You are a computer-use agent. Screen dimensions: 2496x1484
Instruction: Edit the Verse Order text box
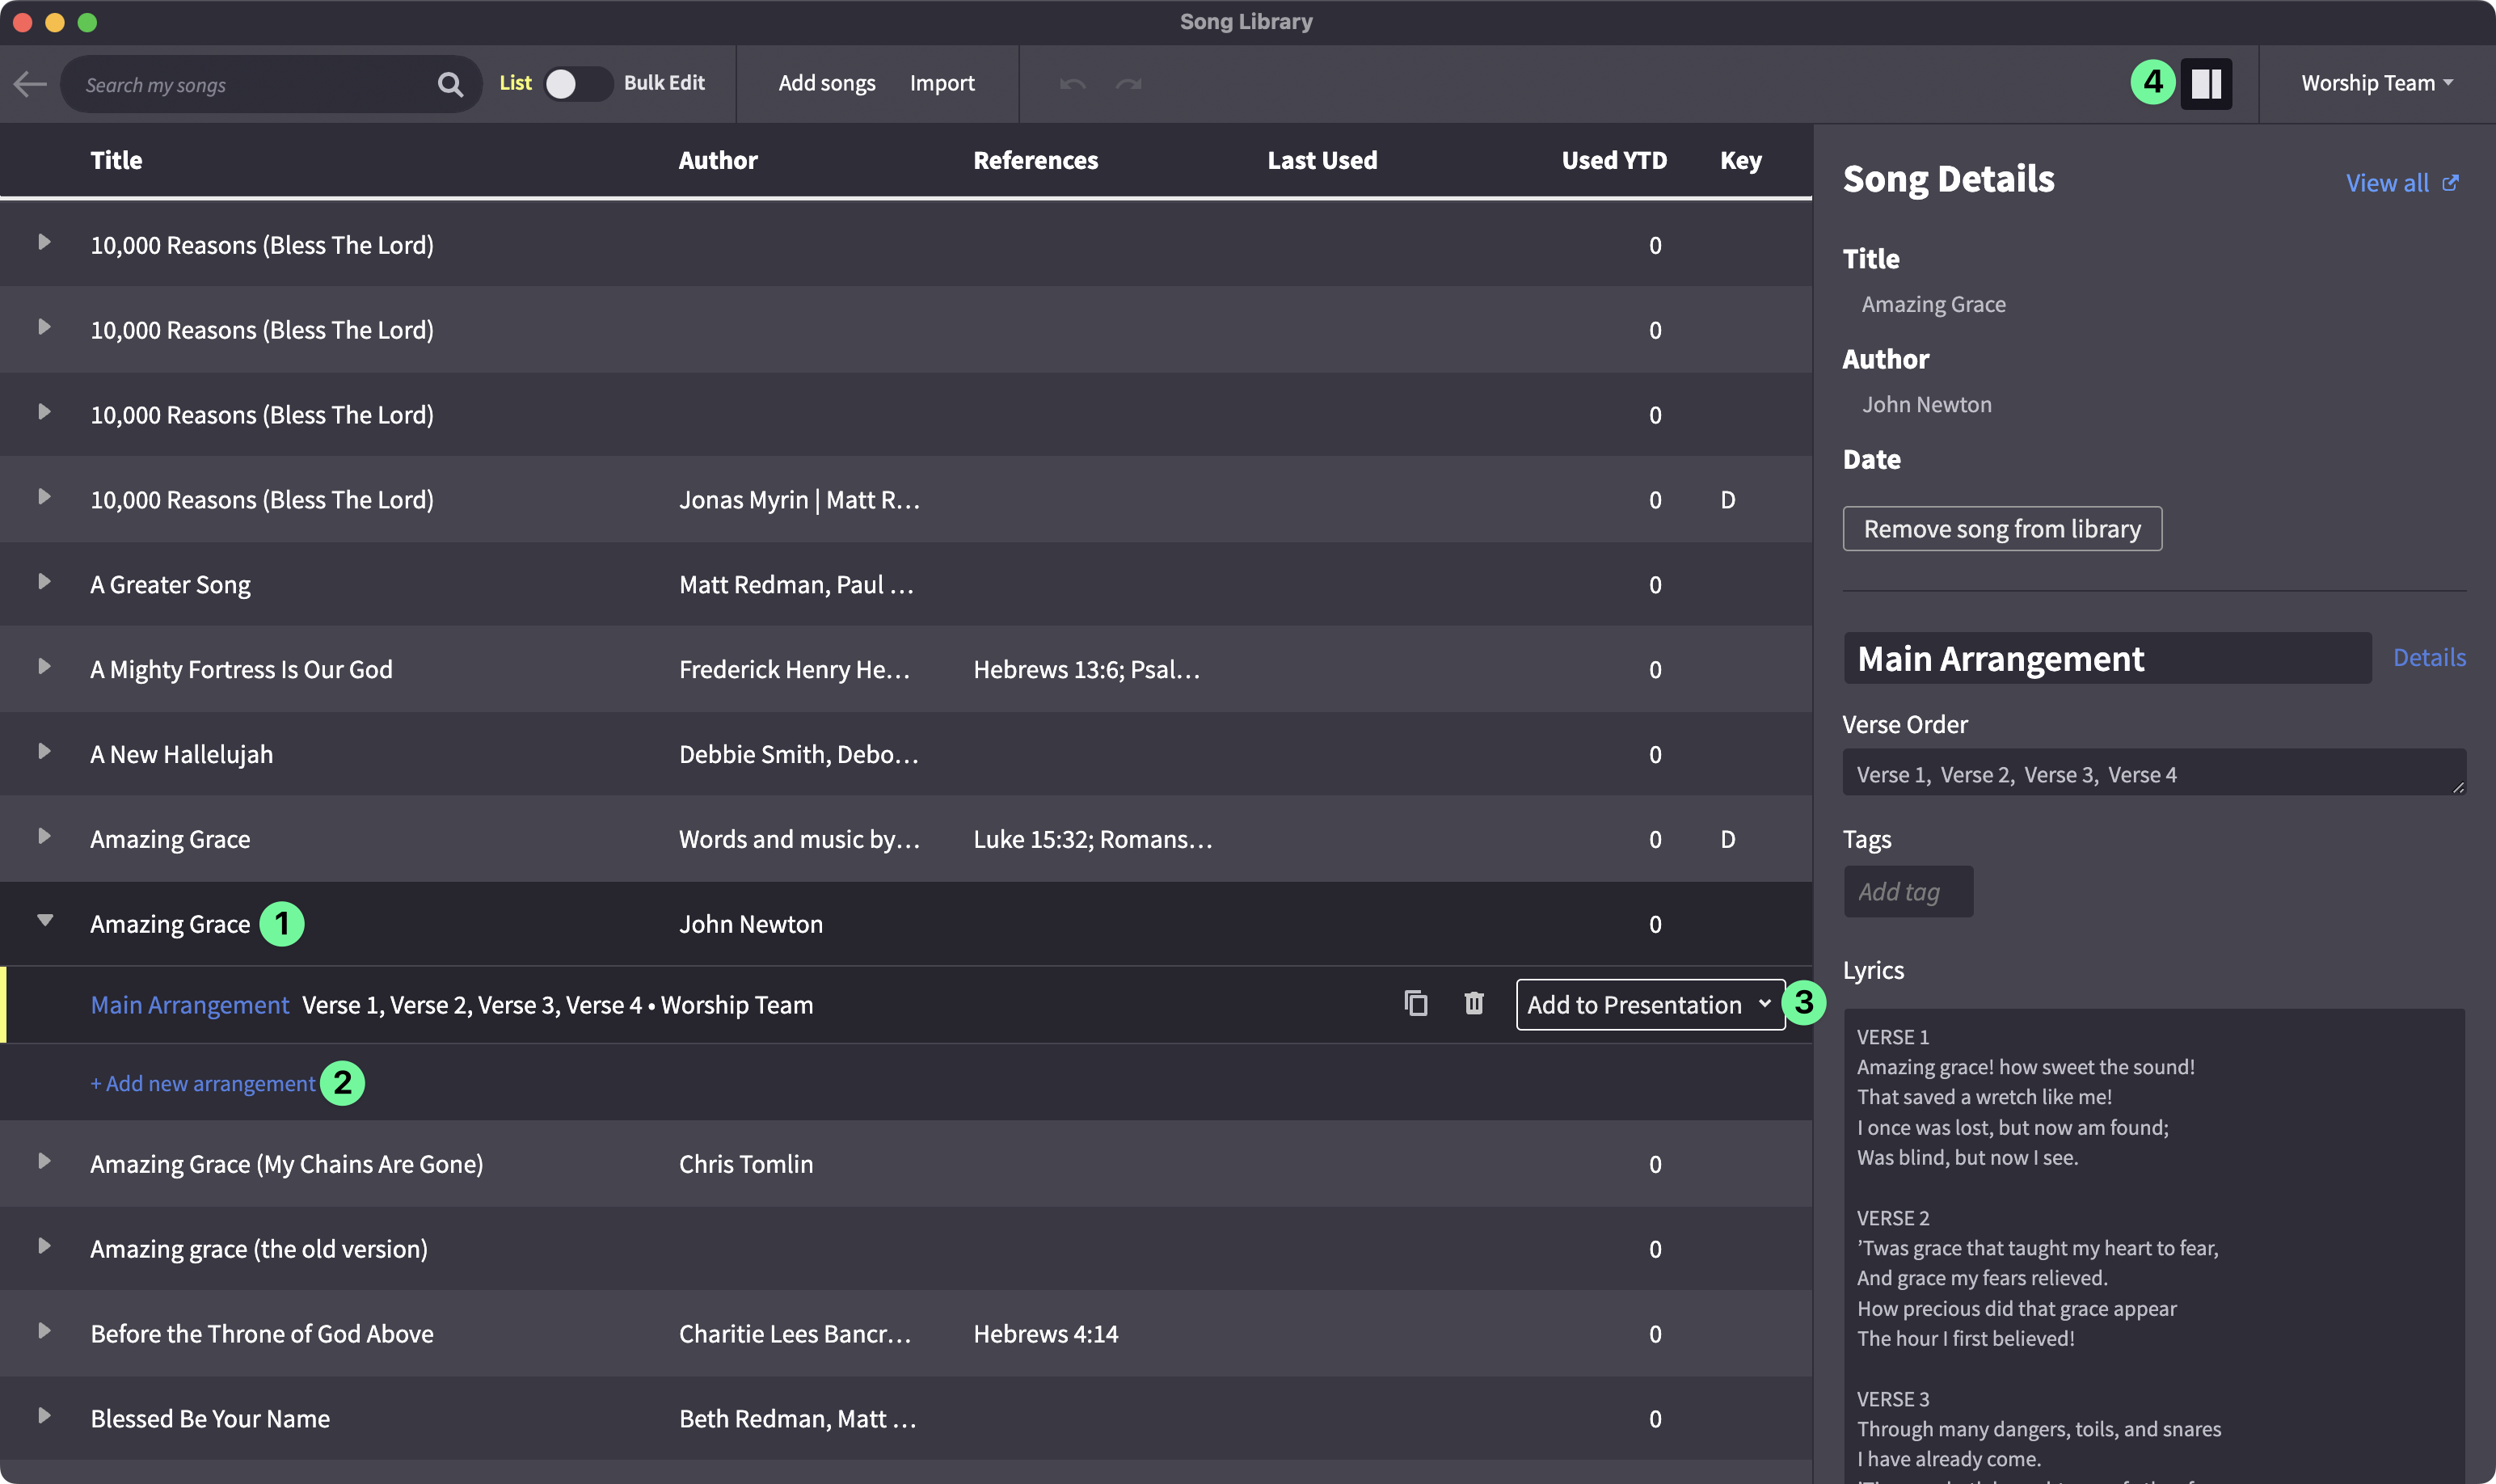[2154, 773]
